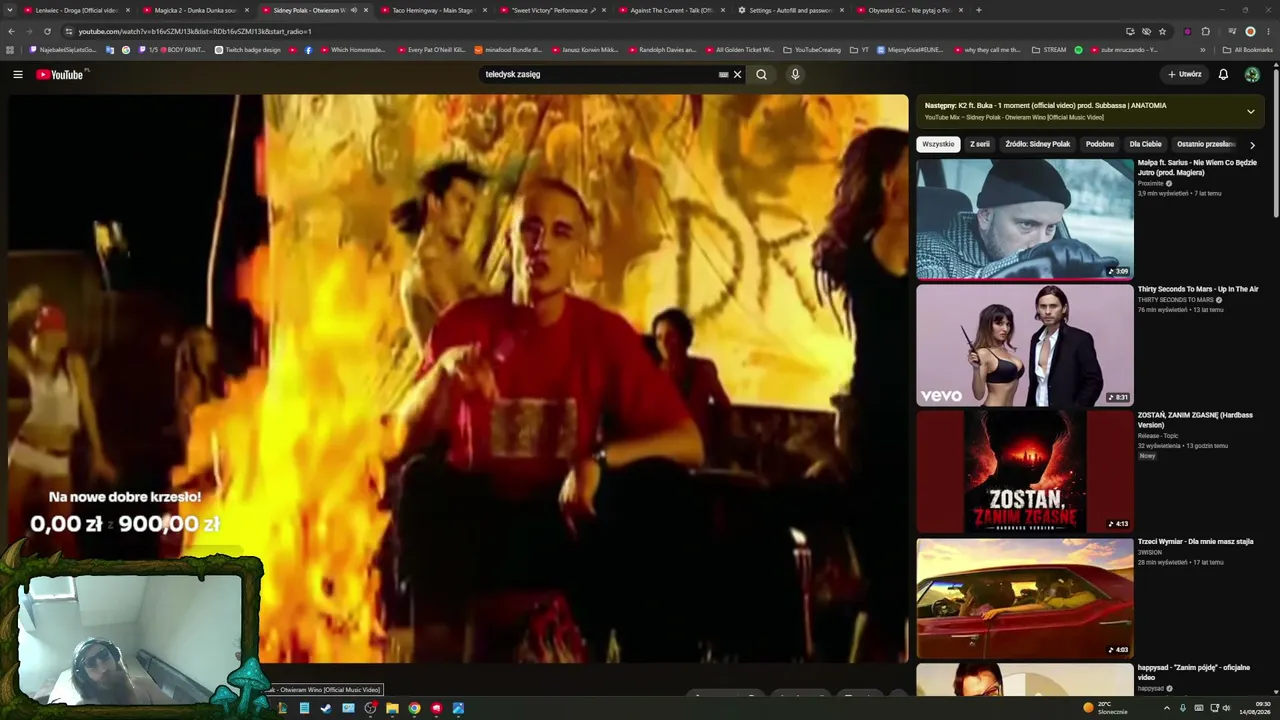Viewport: 1280px width, 720px height.
Task: Open the Małpa ft. Sarius video thumbnail
Action: click(x=1025, y=218)
